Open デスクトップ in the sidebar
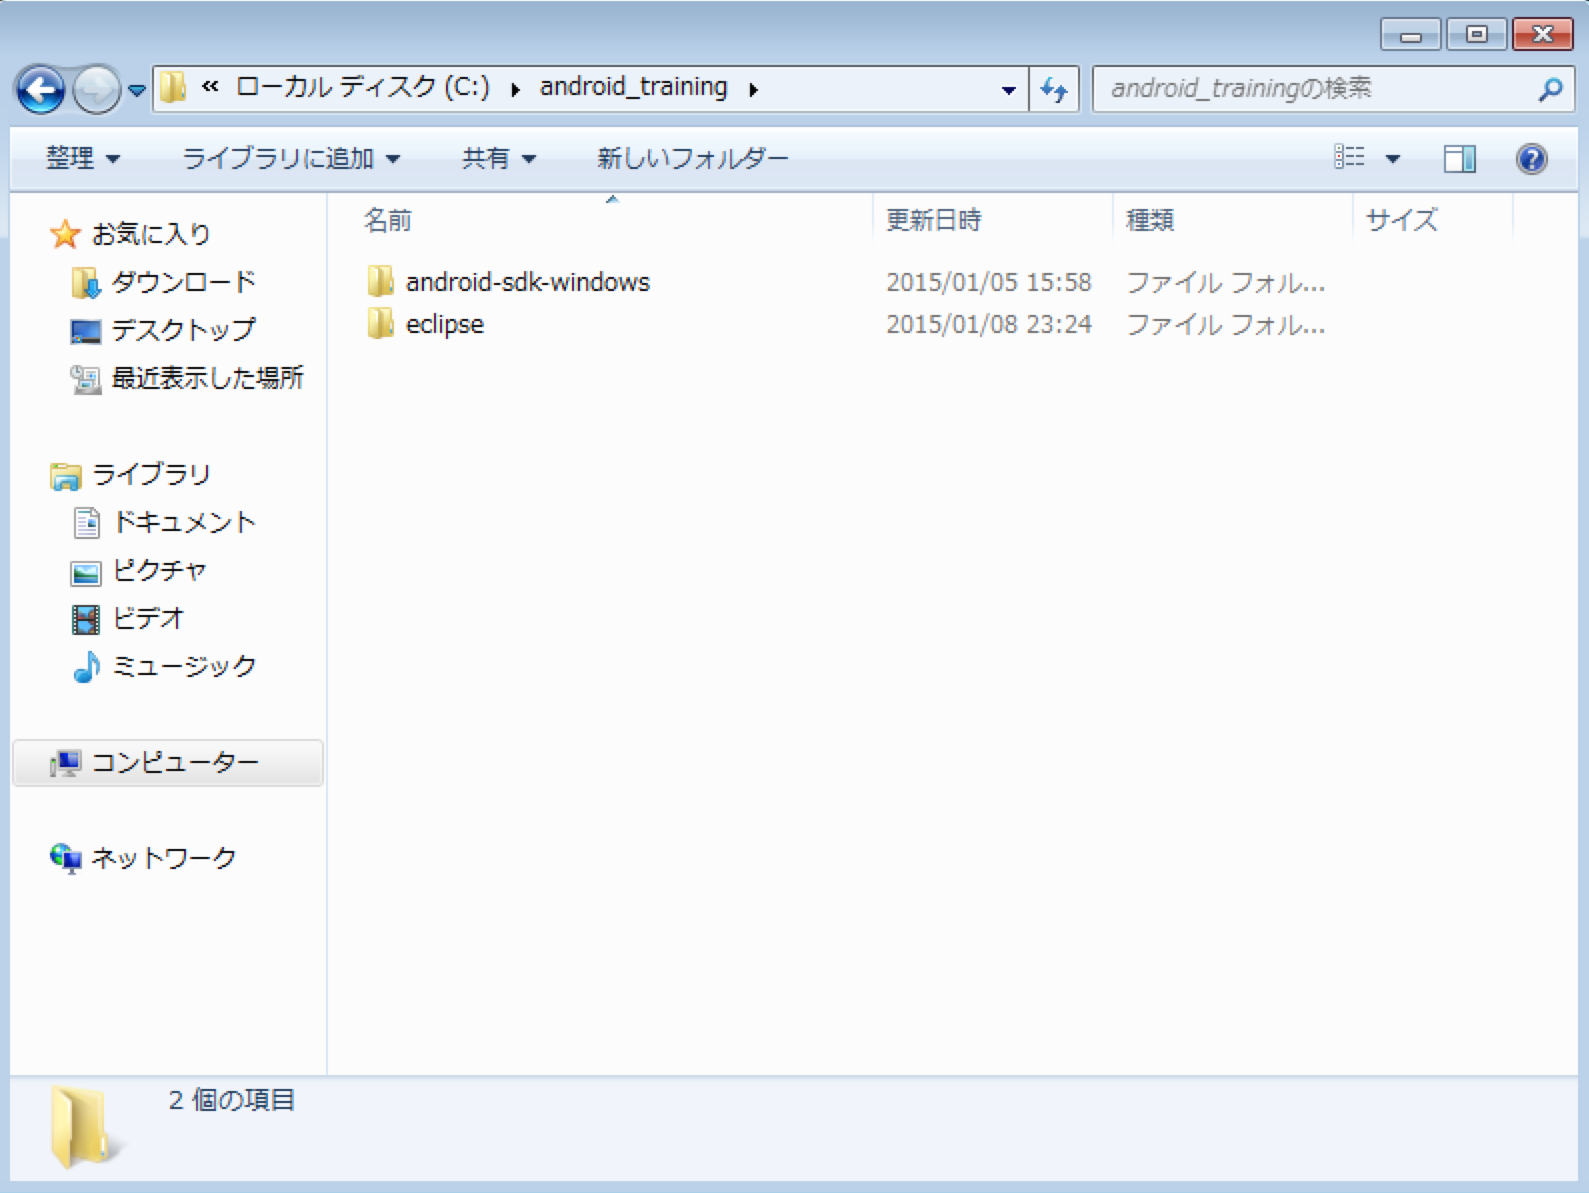This screenshot has height=1193, width=1589. pos(184,330)
